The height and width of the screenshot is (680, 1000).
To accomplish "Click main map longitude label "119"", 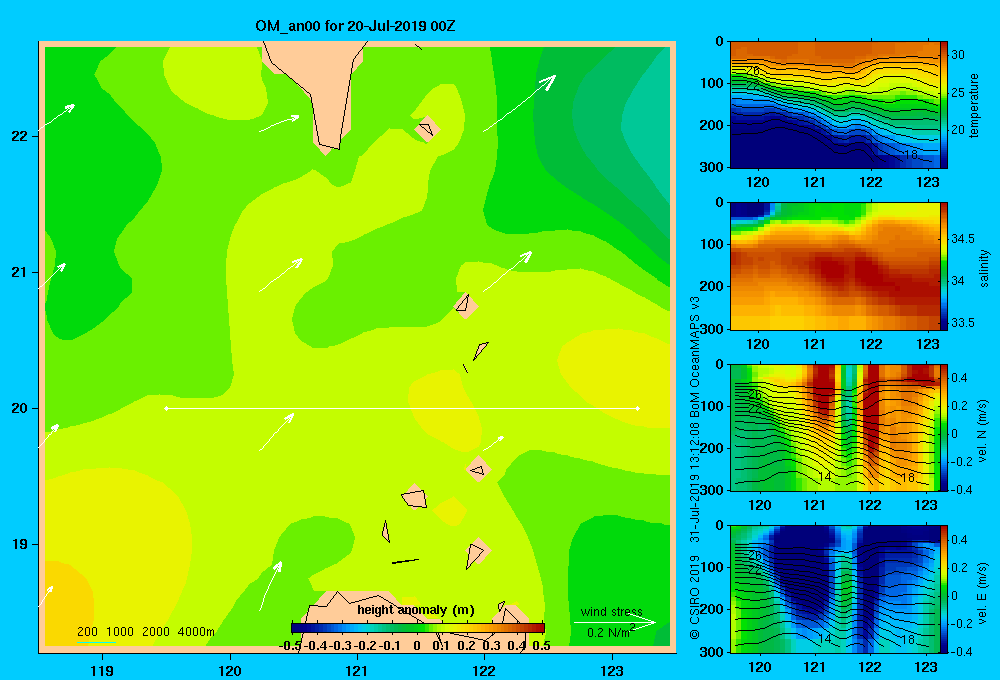I will coord(102,670).
